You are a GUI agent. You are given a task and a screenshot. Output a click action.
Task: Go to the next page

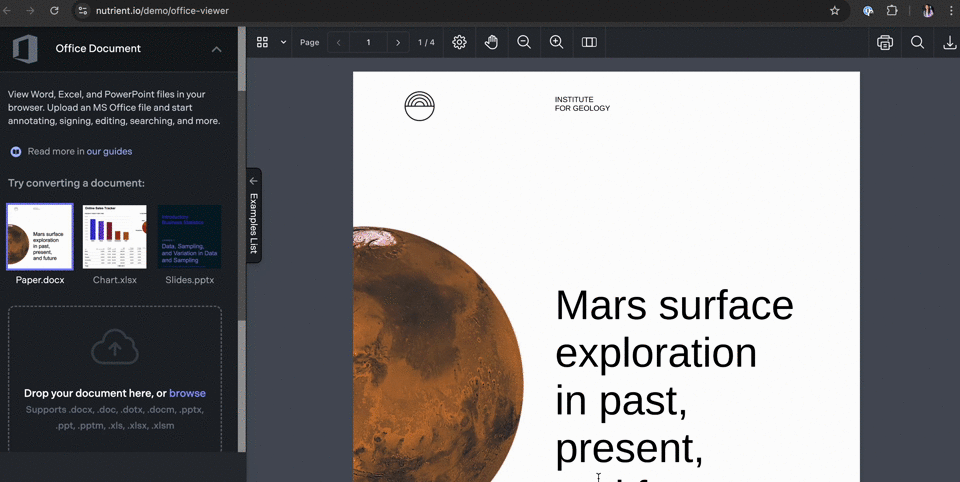tap(398, 42)
